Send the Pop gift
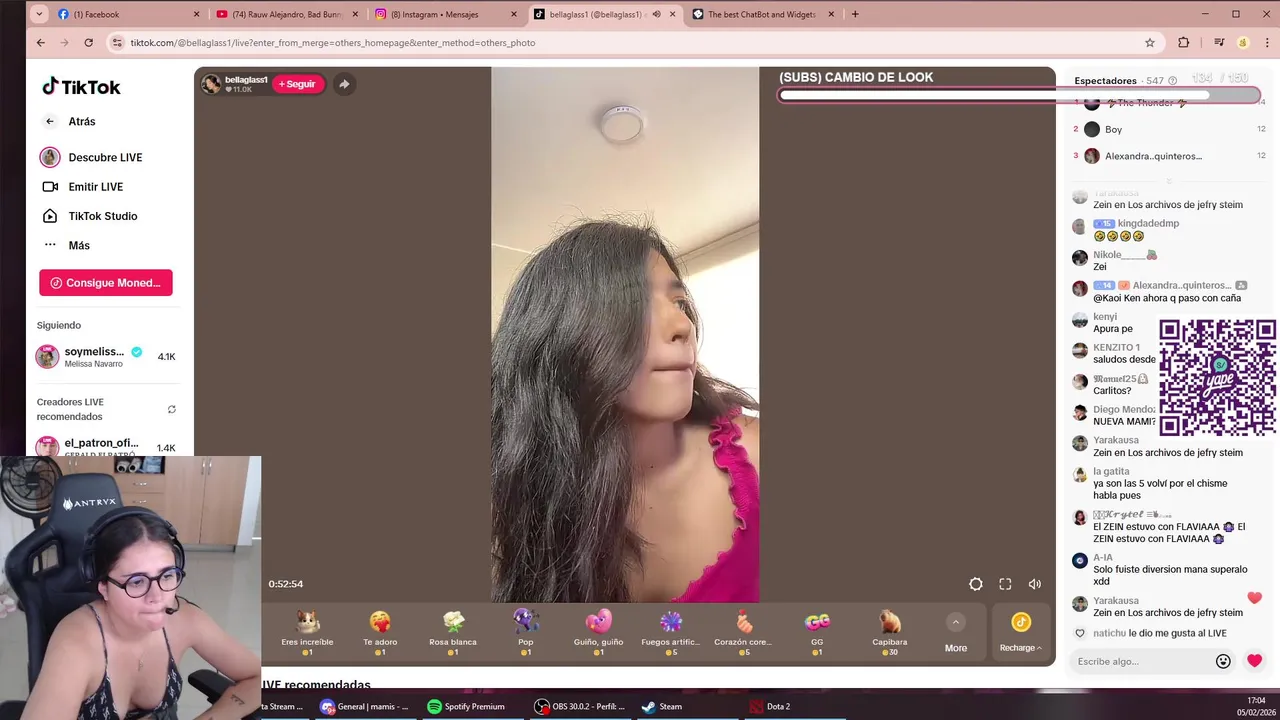This screenshot has height=720, width=1280. tap(526, 632)
